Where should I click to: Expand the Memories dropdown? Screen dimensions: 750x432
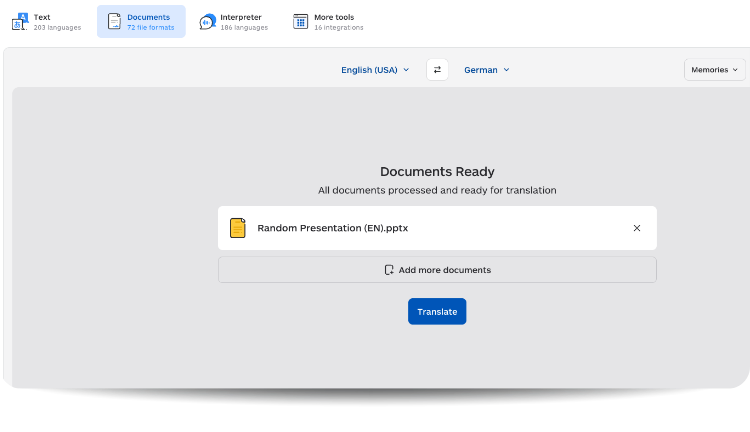click(x=715, y=70)
